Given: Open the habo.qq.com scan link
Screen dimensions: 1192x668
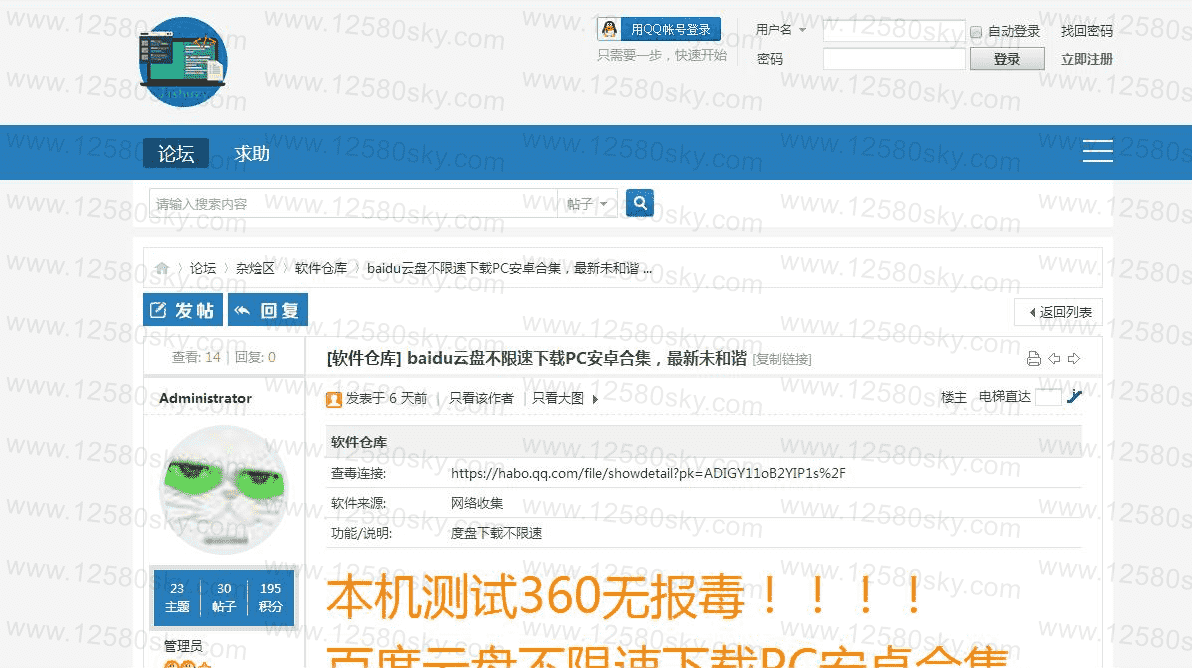Looking at the screenshot, I should click(x=648, y=473).
